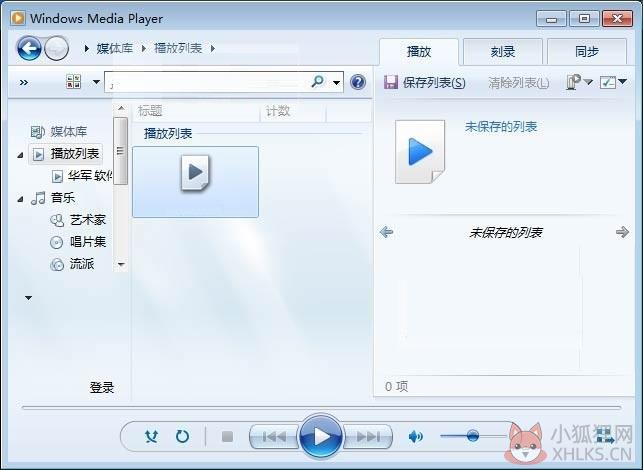Click the greyed Forward navigation button
The height and width of the screenshot is (470, 643).
tap(56, 48)
